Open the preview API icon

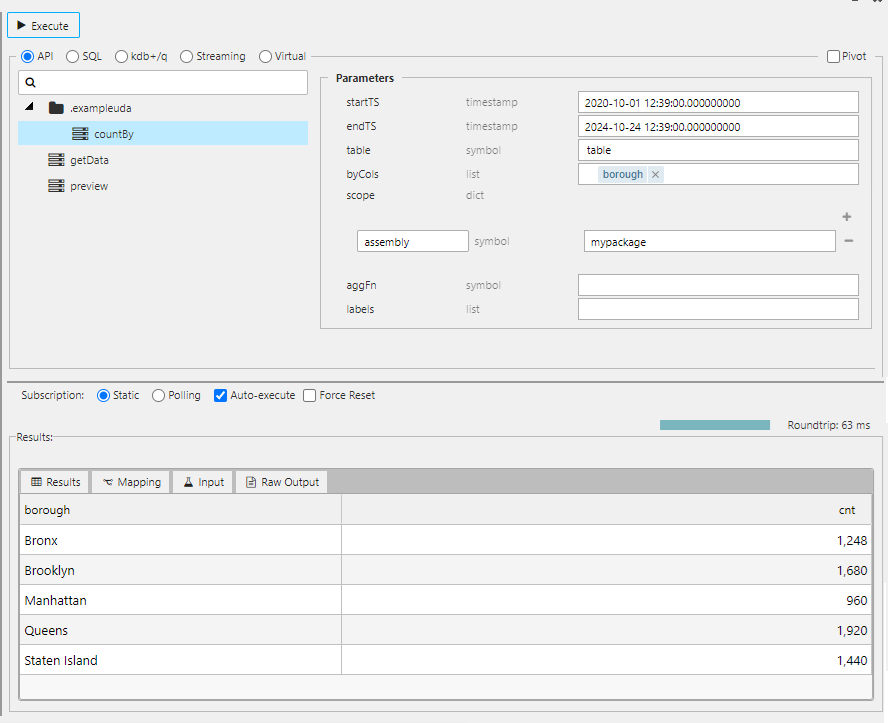coord(57,185)
